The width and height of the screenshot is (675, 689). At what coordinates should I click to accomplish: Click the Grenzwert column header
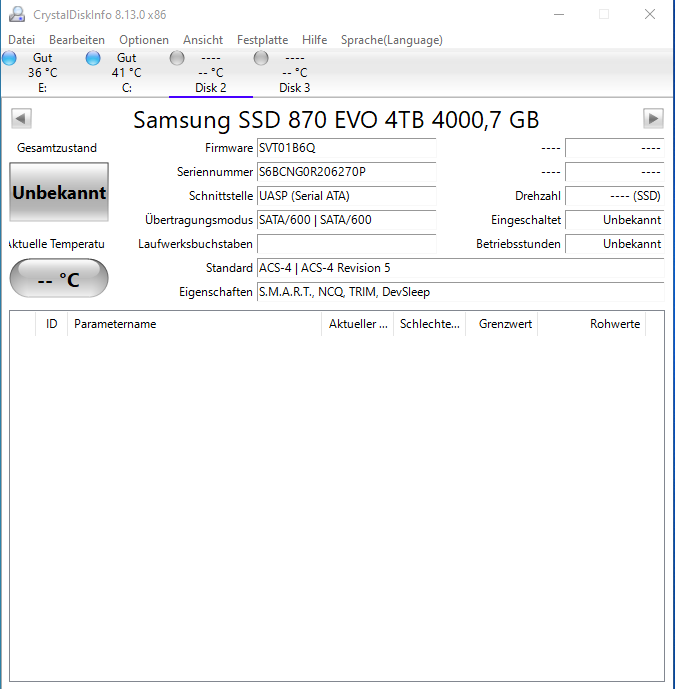[501, 324]
